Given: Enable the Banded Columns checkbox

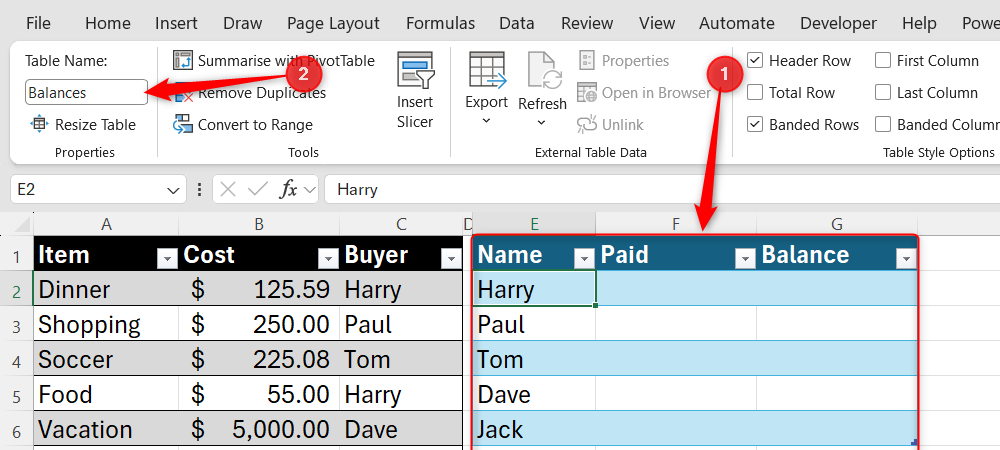Looking at the screenshot, I should (x=883, y=124).
